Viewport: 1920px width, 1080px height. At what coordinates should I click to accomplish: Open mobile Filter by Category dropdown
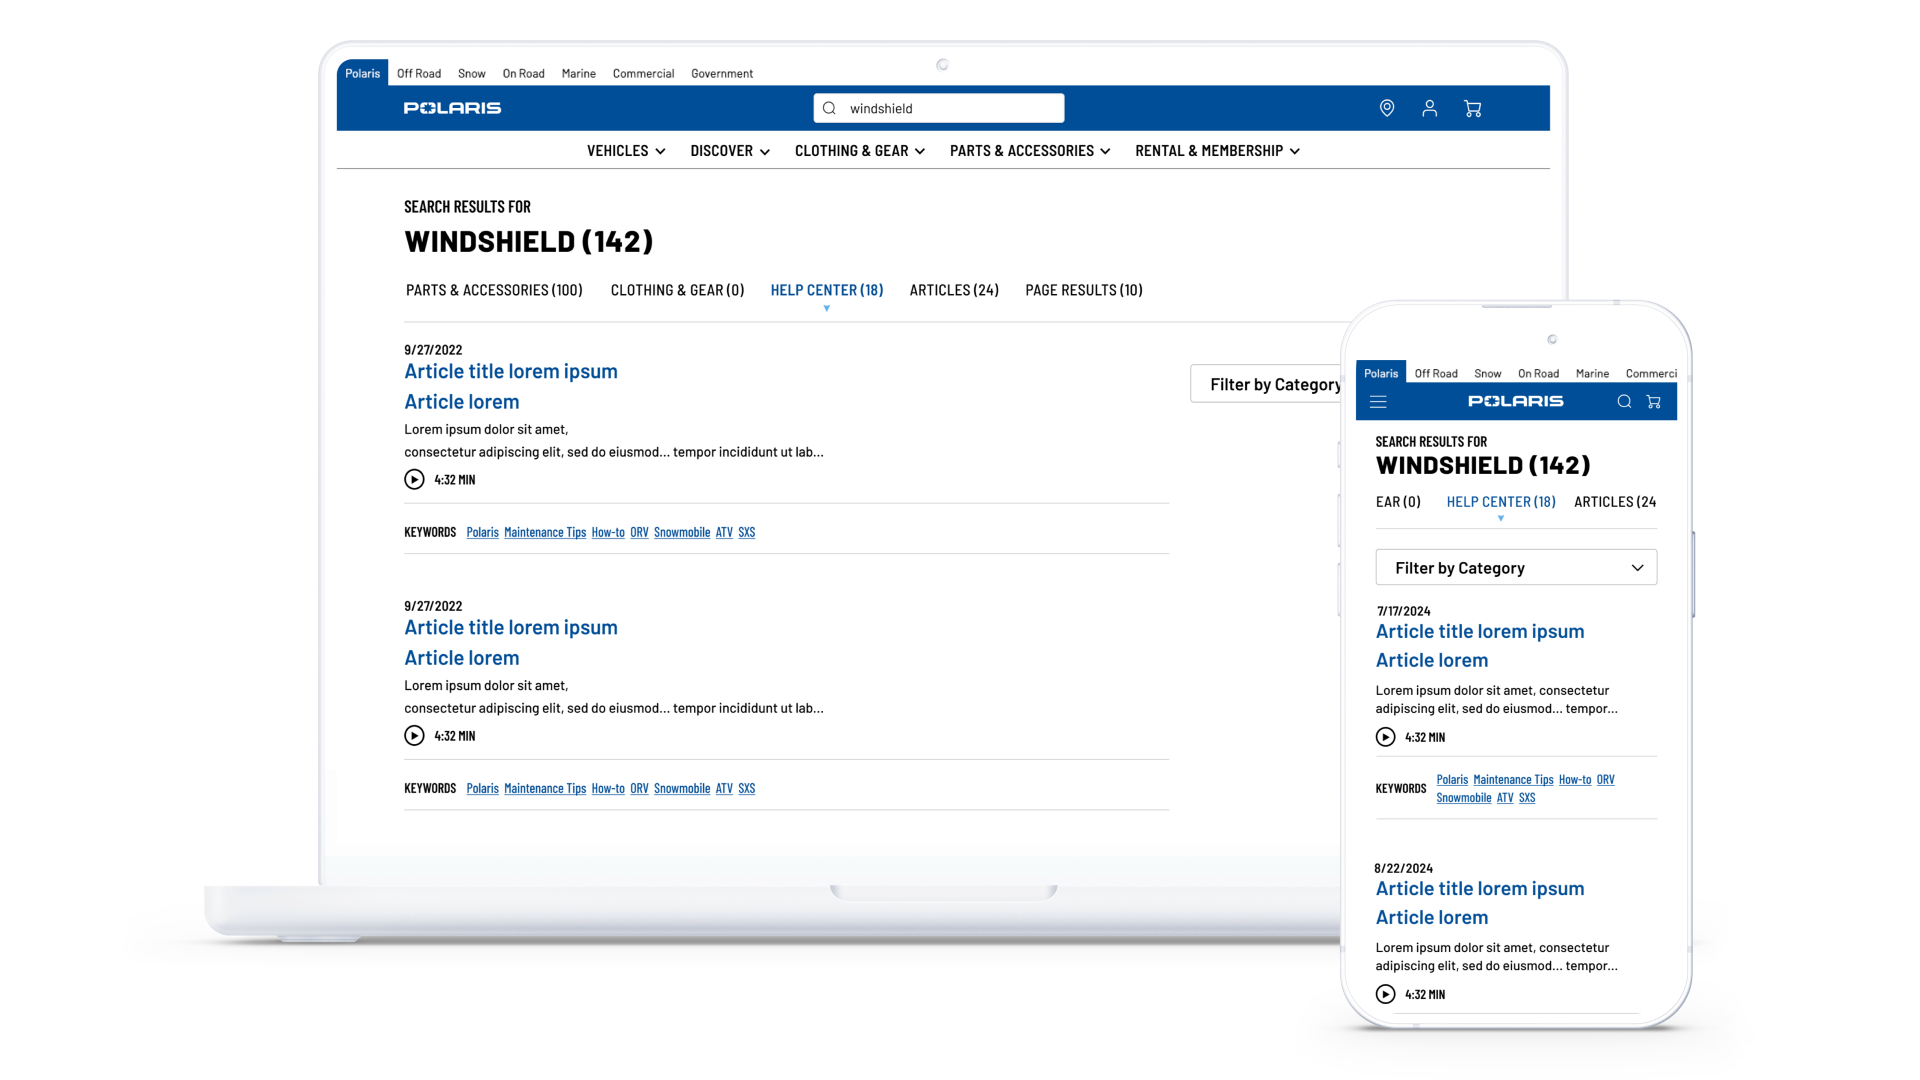pyautogui.click(x=1515, y=568)
